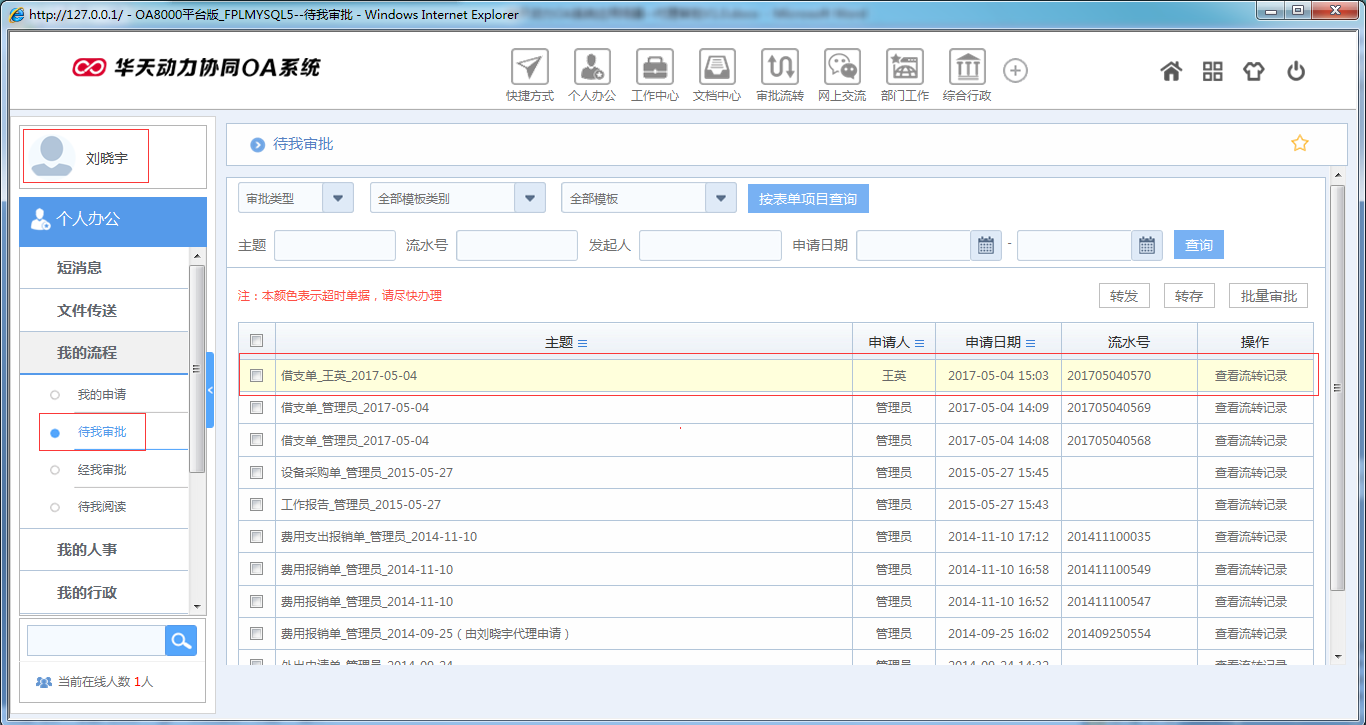
Task: Expand the 全部模板类别 dropdown
Action: pos(530,198)
